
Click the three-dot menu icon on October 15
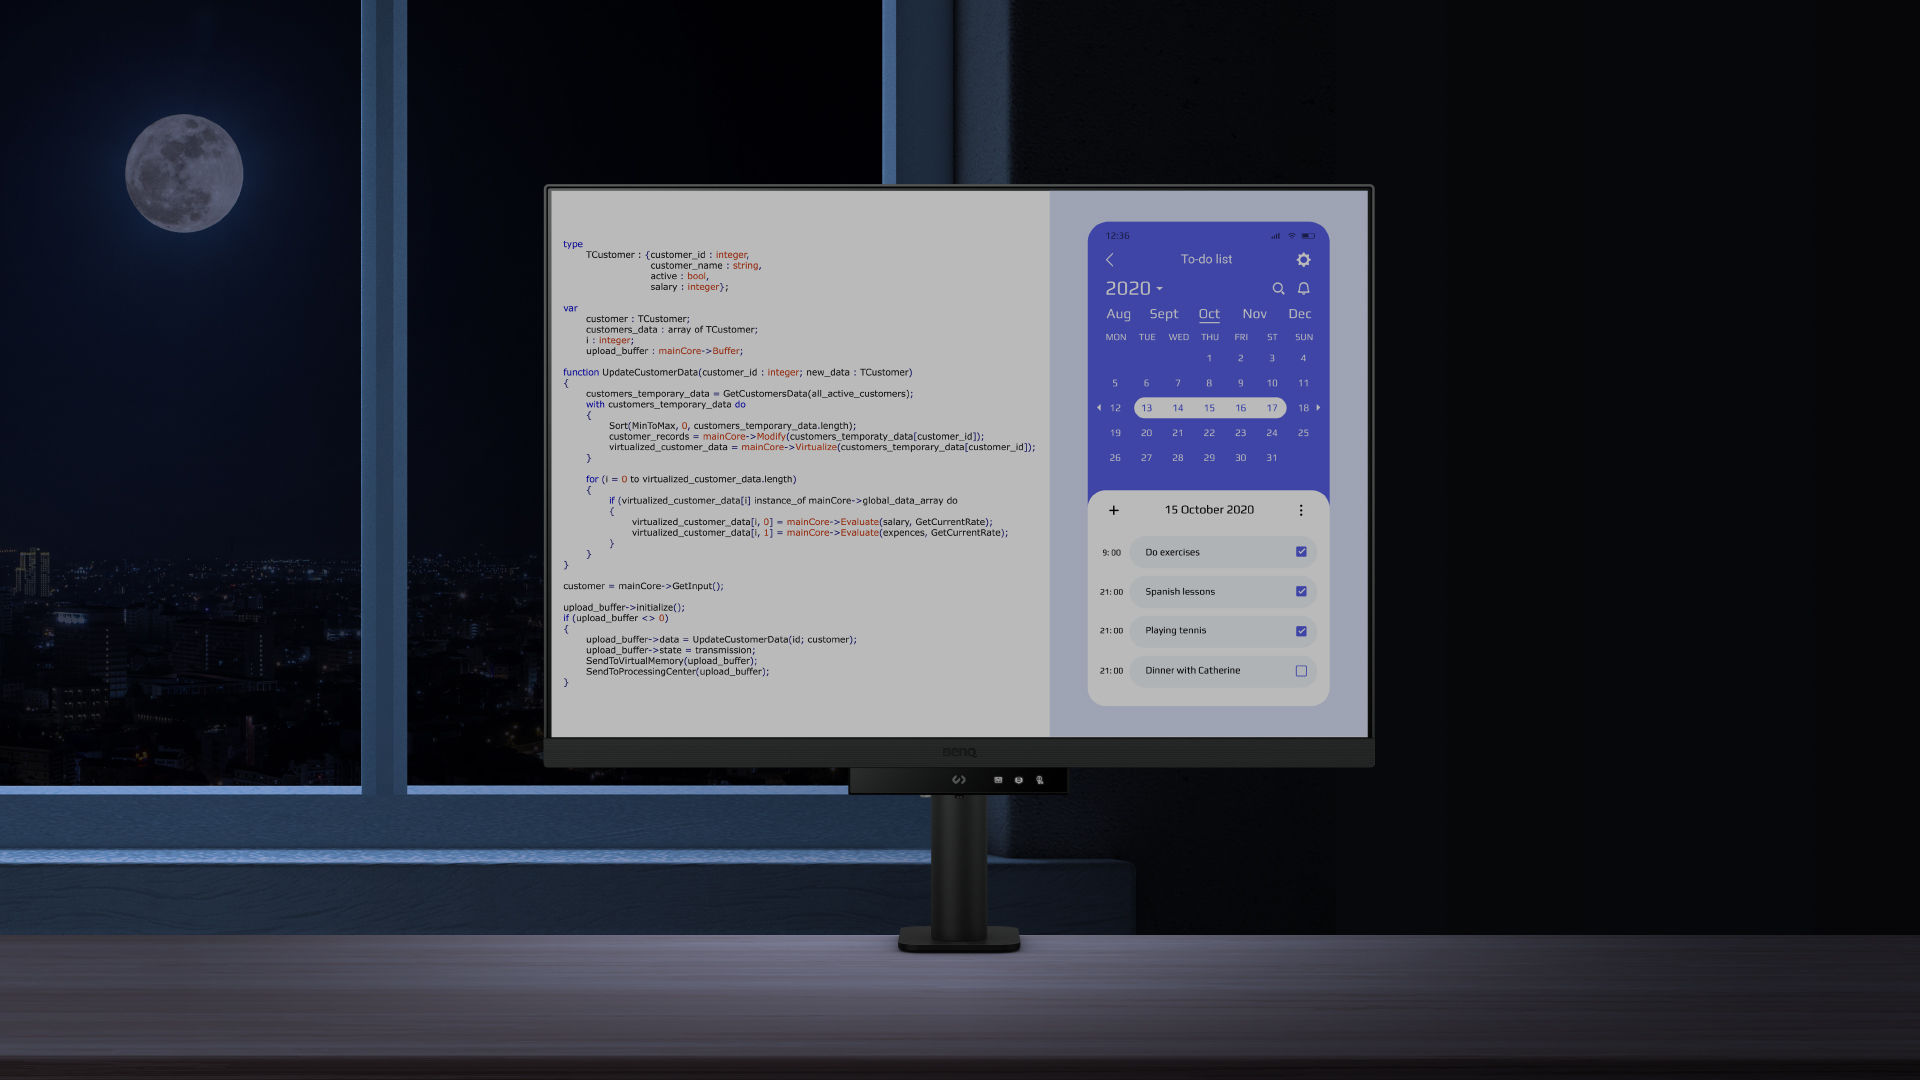click(x=1302, y=509)
